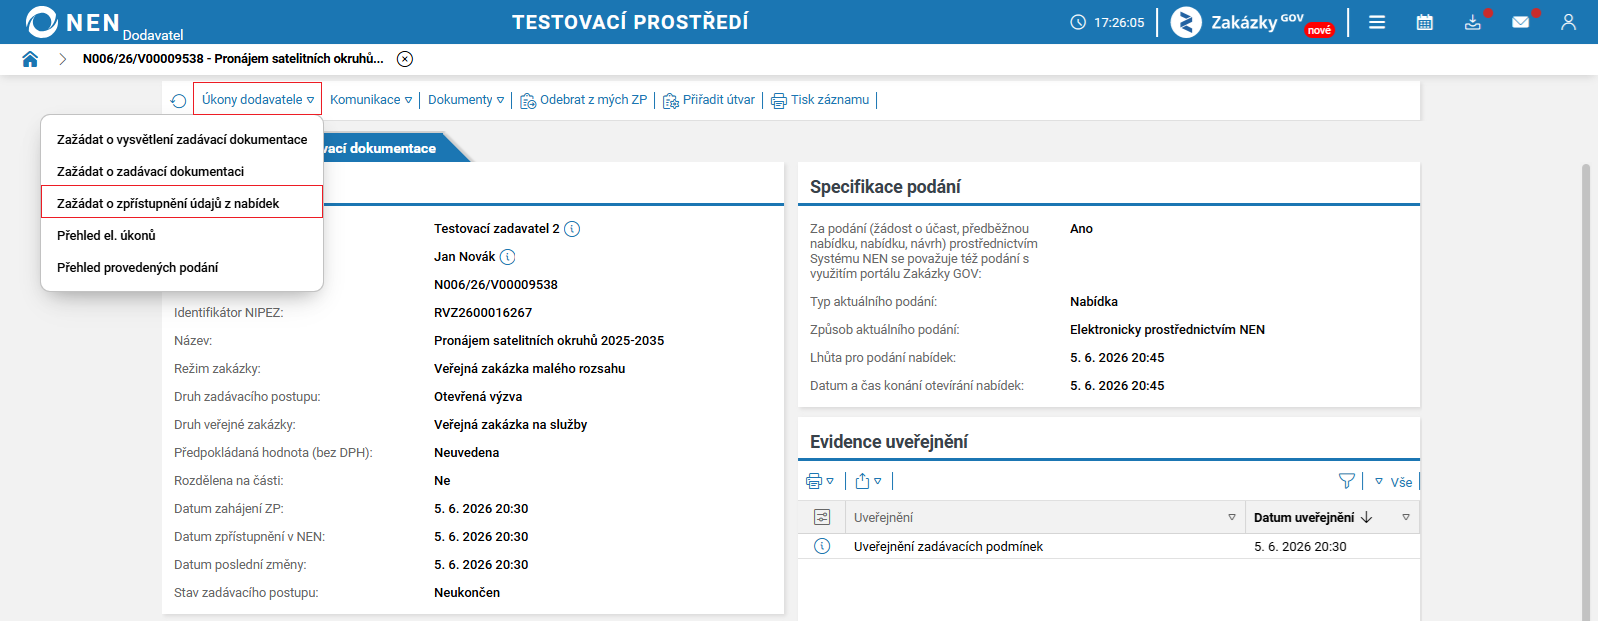Close the N006/26/V00009538 breadcrumb tab
The height and width of the screenshot is (621, 1598).
click(405, 59)
